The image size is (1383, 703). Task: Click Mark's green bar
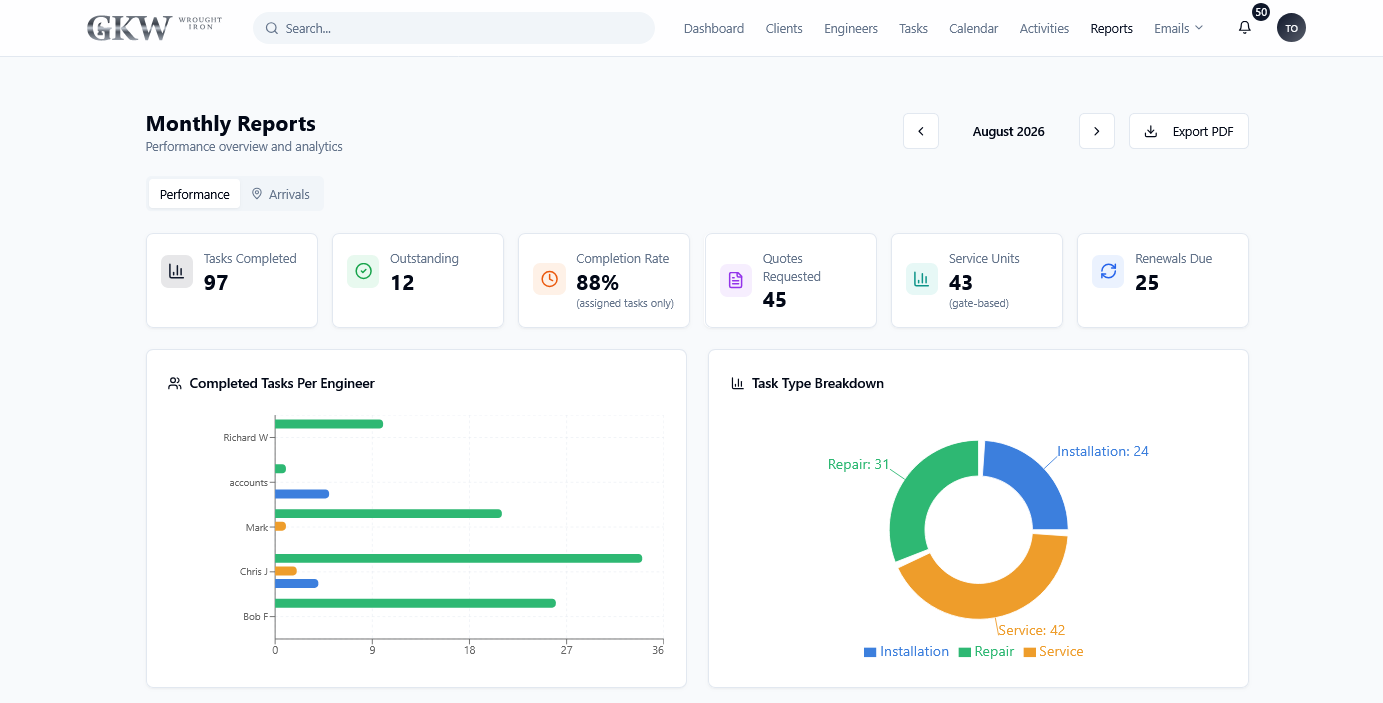pos(388,513)
